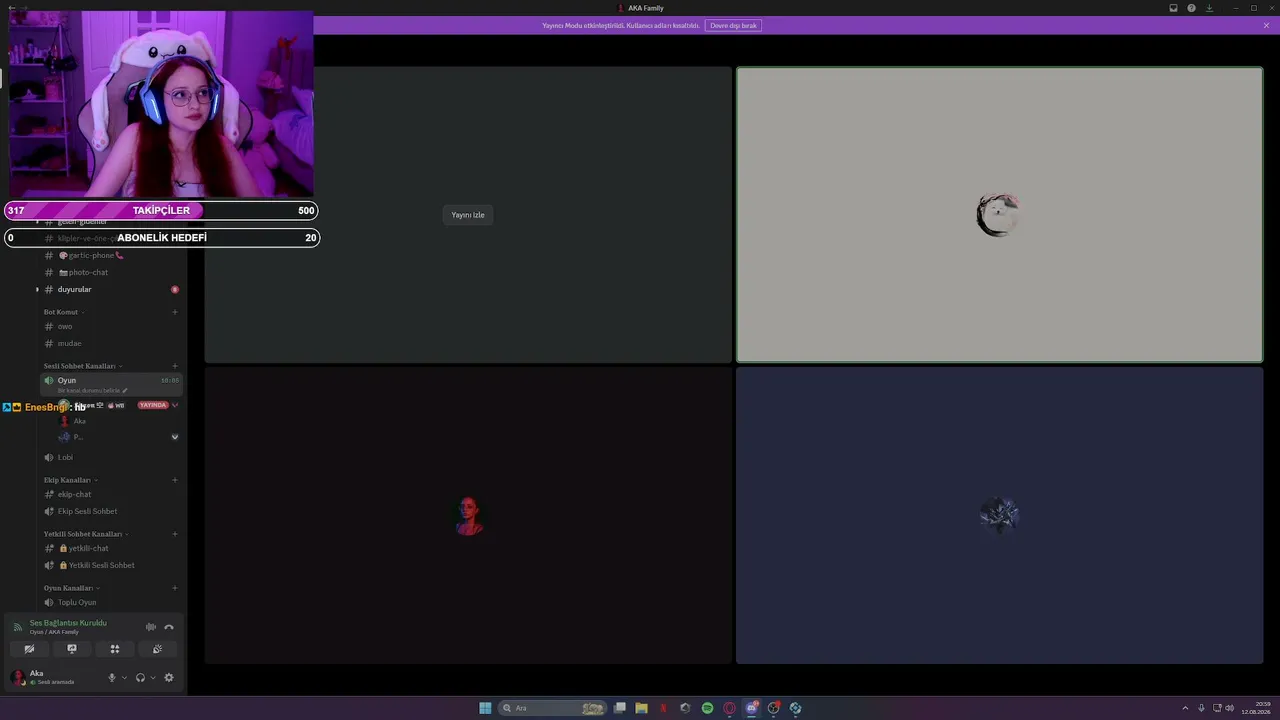Click the 'Yayını izle' button

[467, 215]
